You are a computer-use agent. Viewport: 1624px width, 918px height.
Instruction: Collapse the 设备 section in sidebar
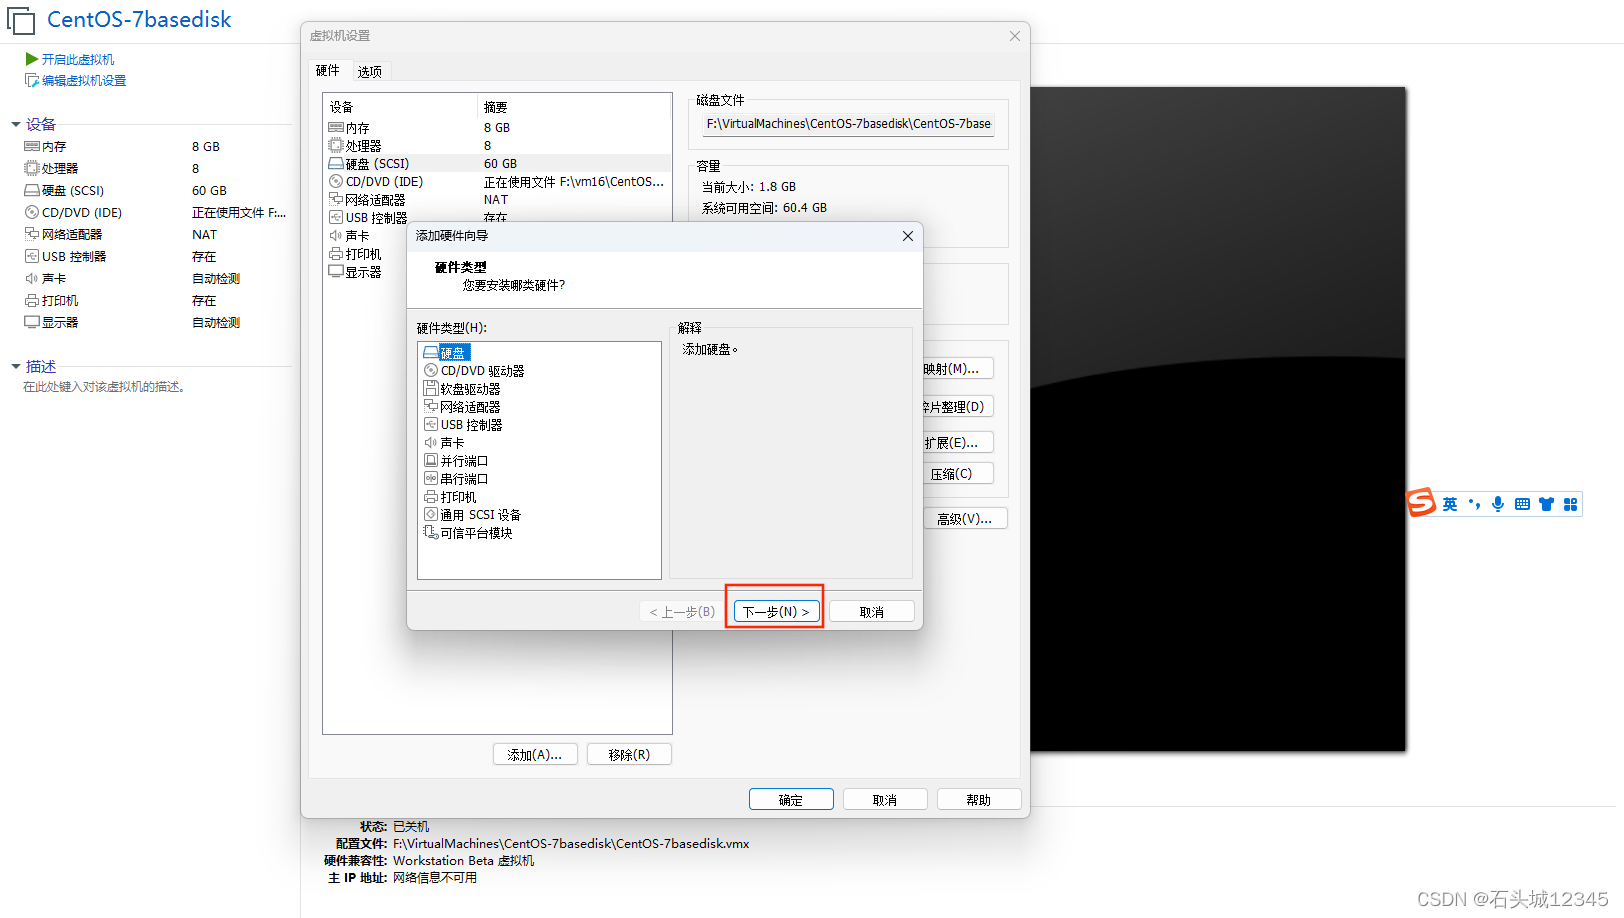16,124
